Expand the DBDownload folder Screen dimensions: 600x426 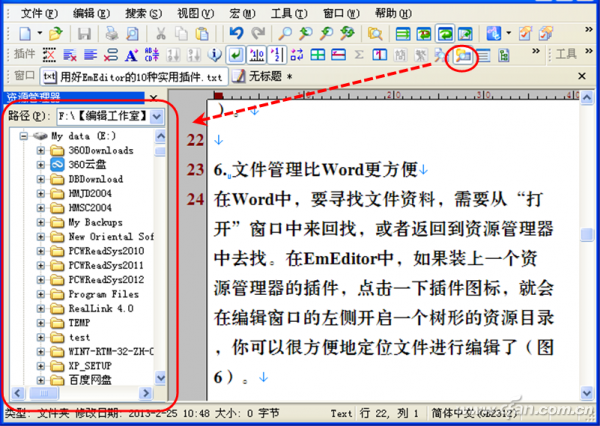(x=41, y=179)
